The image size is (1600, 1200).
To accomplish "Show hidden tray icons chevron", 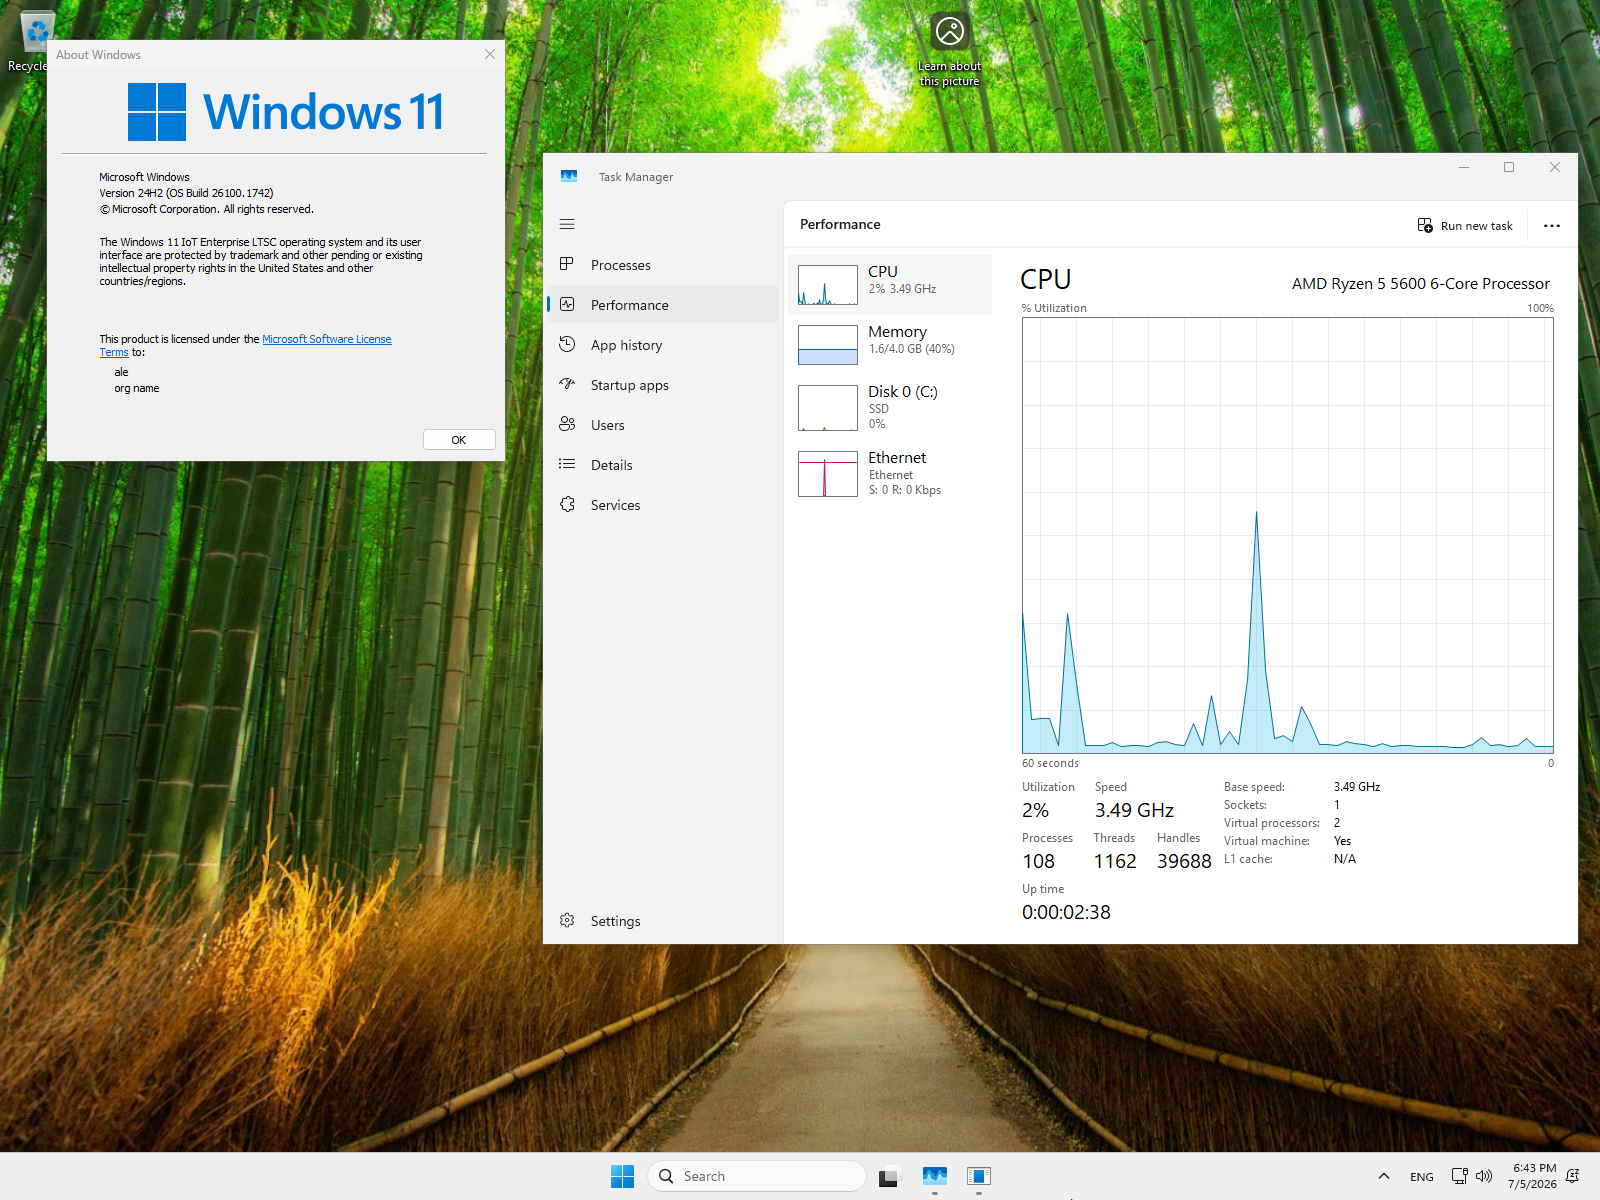I will pos(1384,1176).
